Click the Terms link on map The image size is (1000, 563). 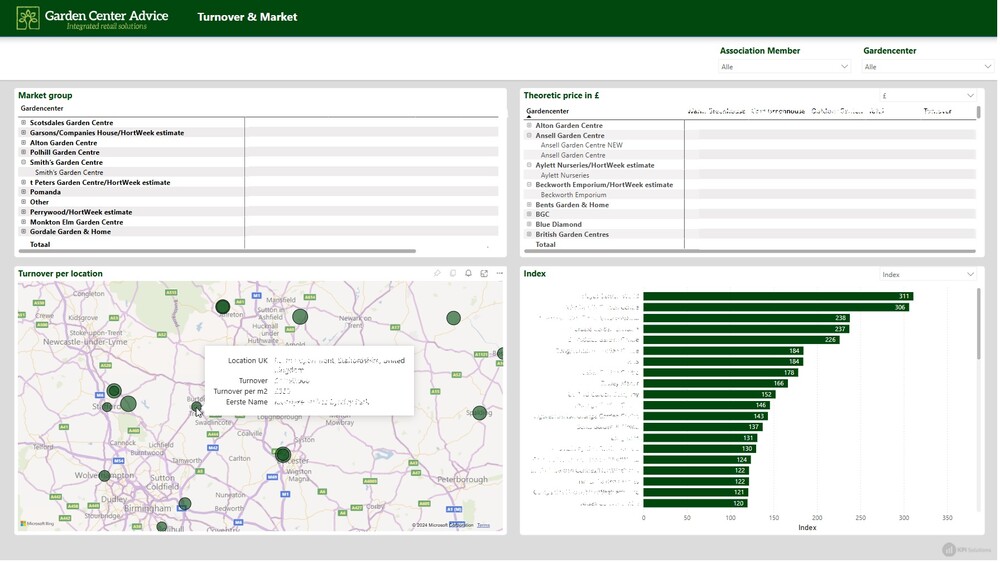(x=483, y=525)
